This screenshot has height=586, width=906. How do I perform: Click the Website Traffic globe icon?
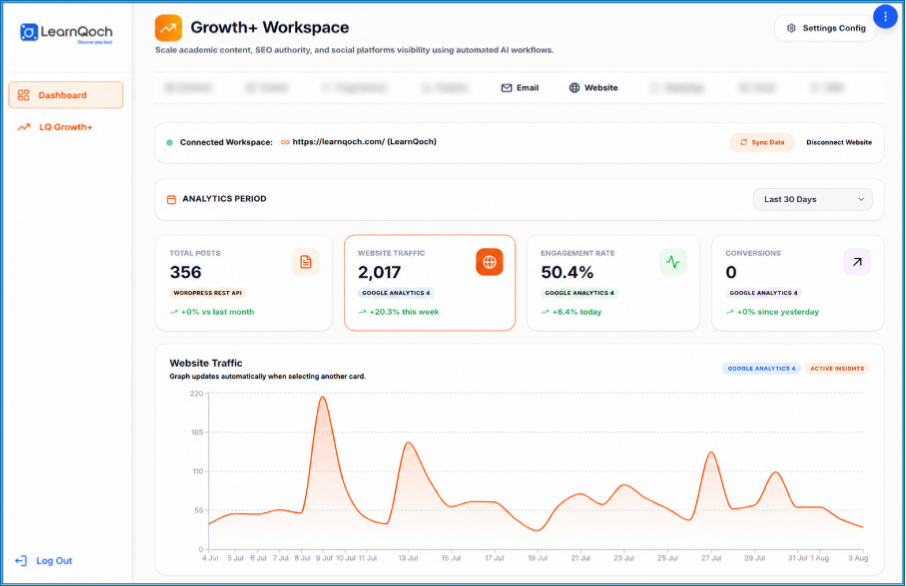489,262
